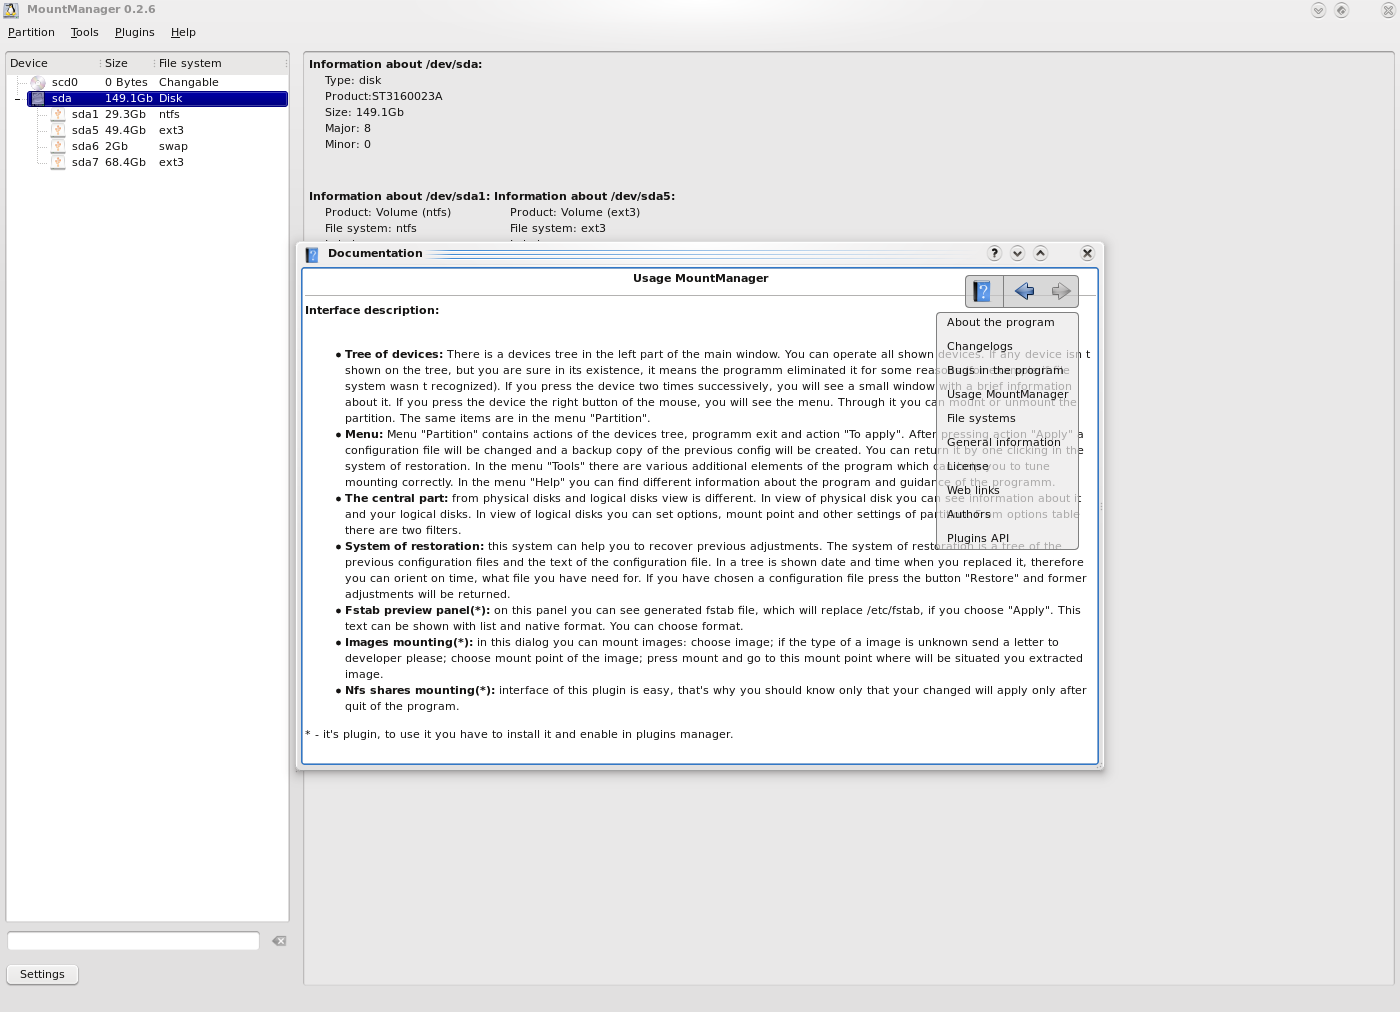Viewport: 1400px width, 1012px height.
Task: Sort by the File system column header
Action: coord(221,63)
